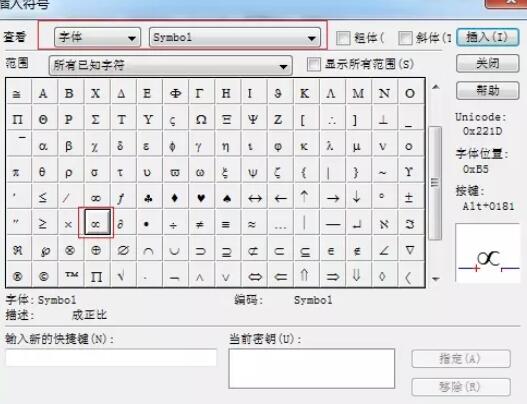Open help with the 帮助 button

click(x=487, y=90)
